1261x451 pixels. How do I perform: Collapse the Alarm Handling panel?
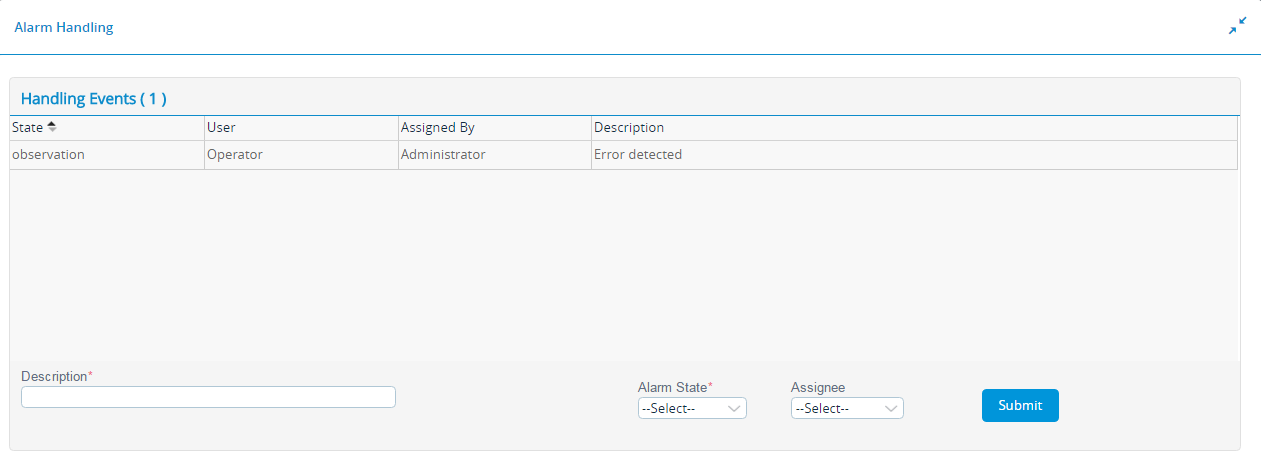tap(1237, 26)
